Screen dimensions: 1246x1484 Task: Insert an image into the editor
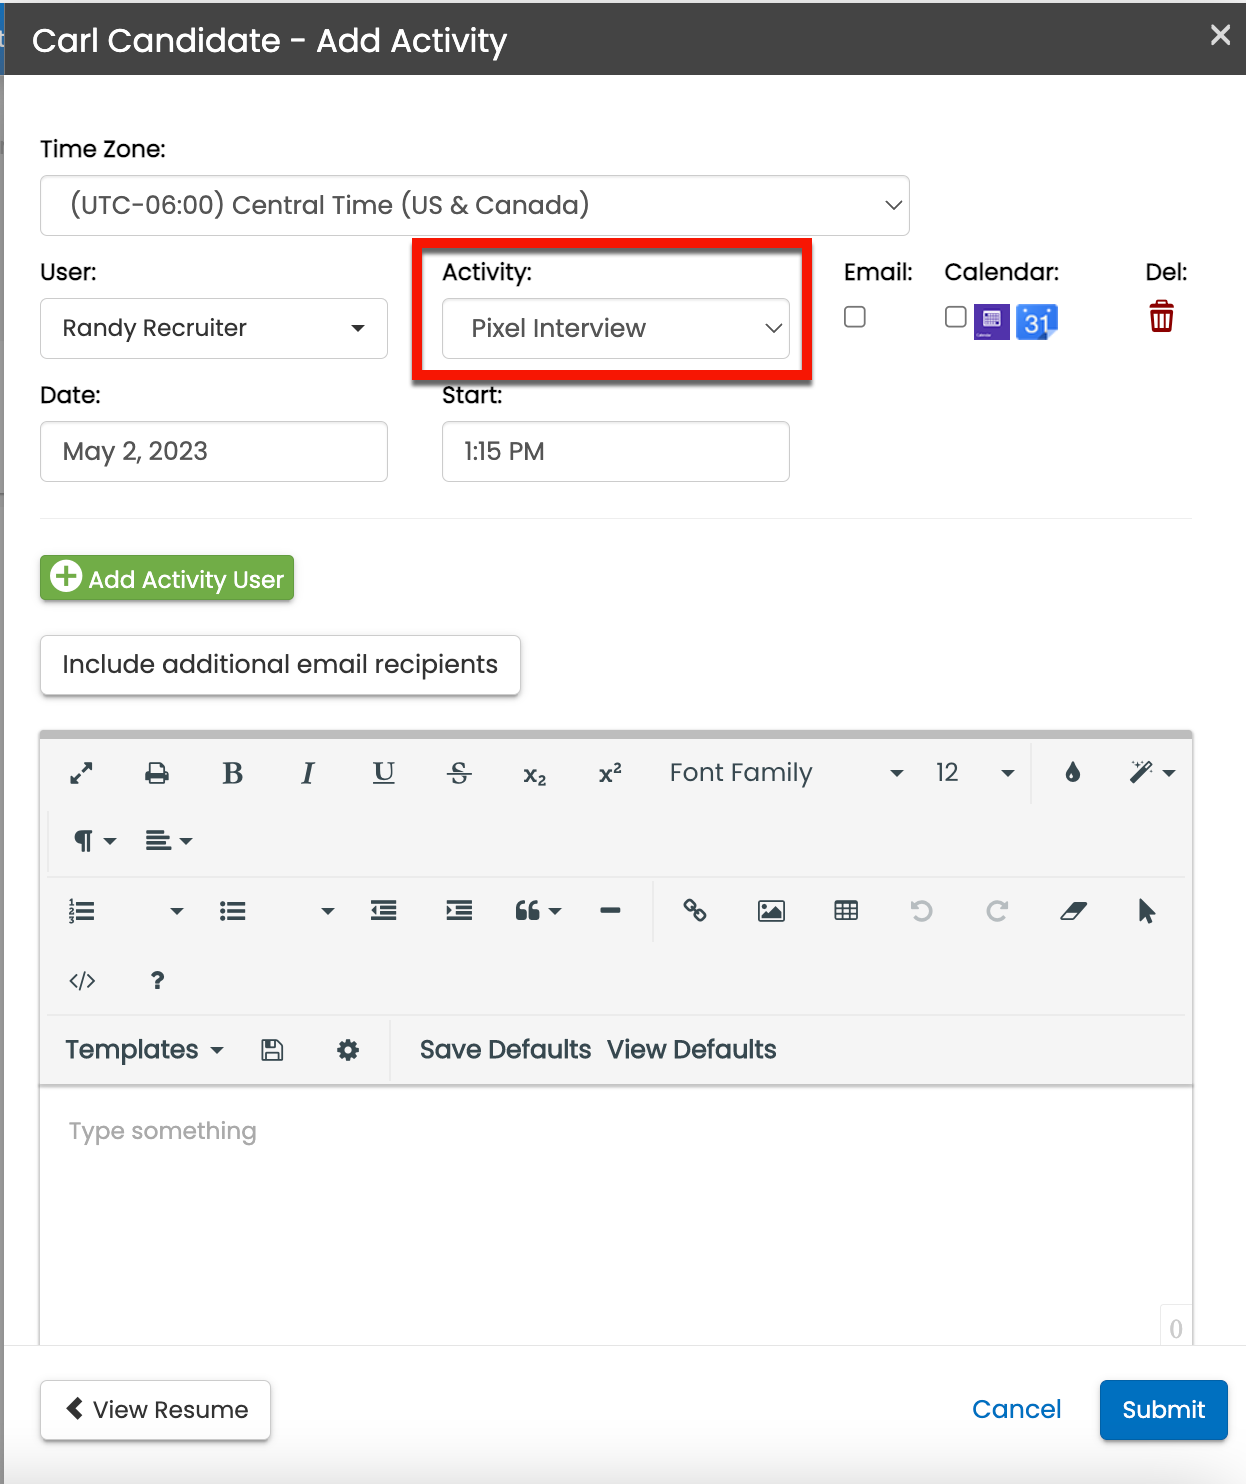pos(771,911)
